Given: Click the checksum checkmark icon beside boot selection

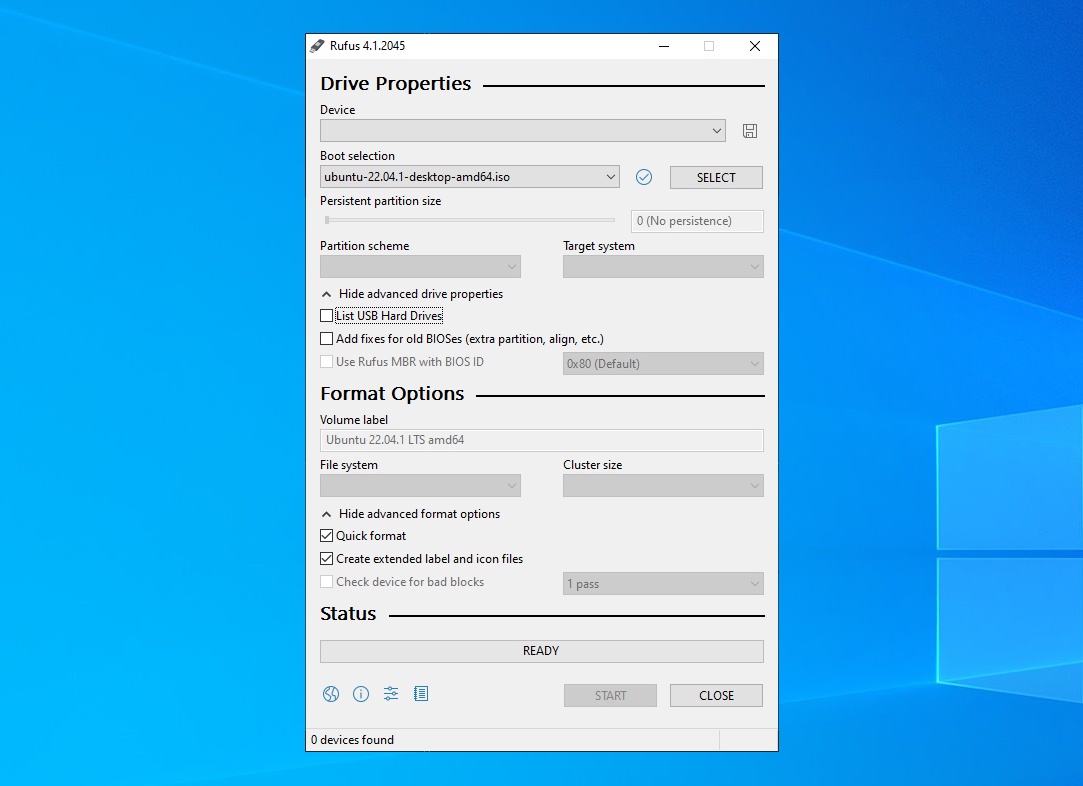Looking at the screenshot, I should coord(644,178).
